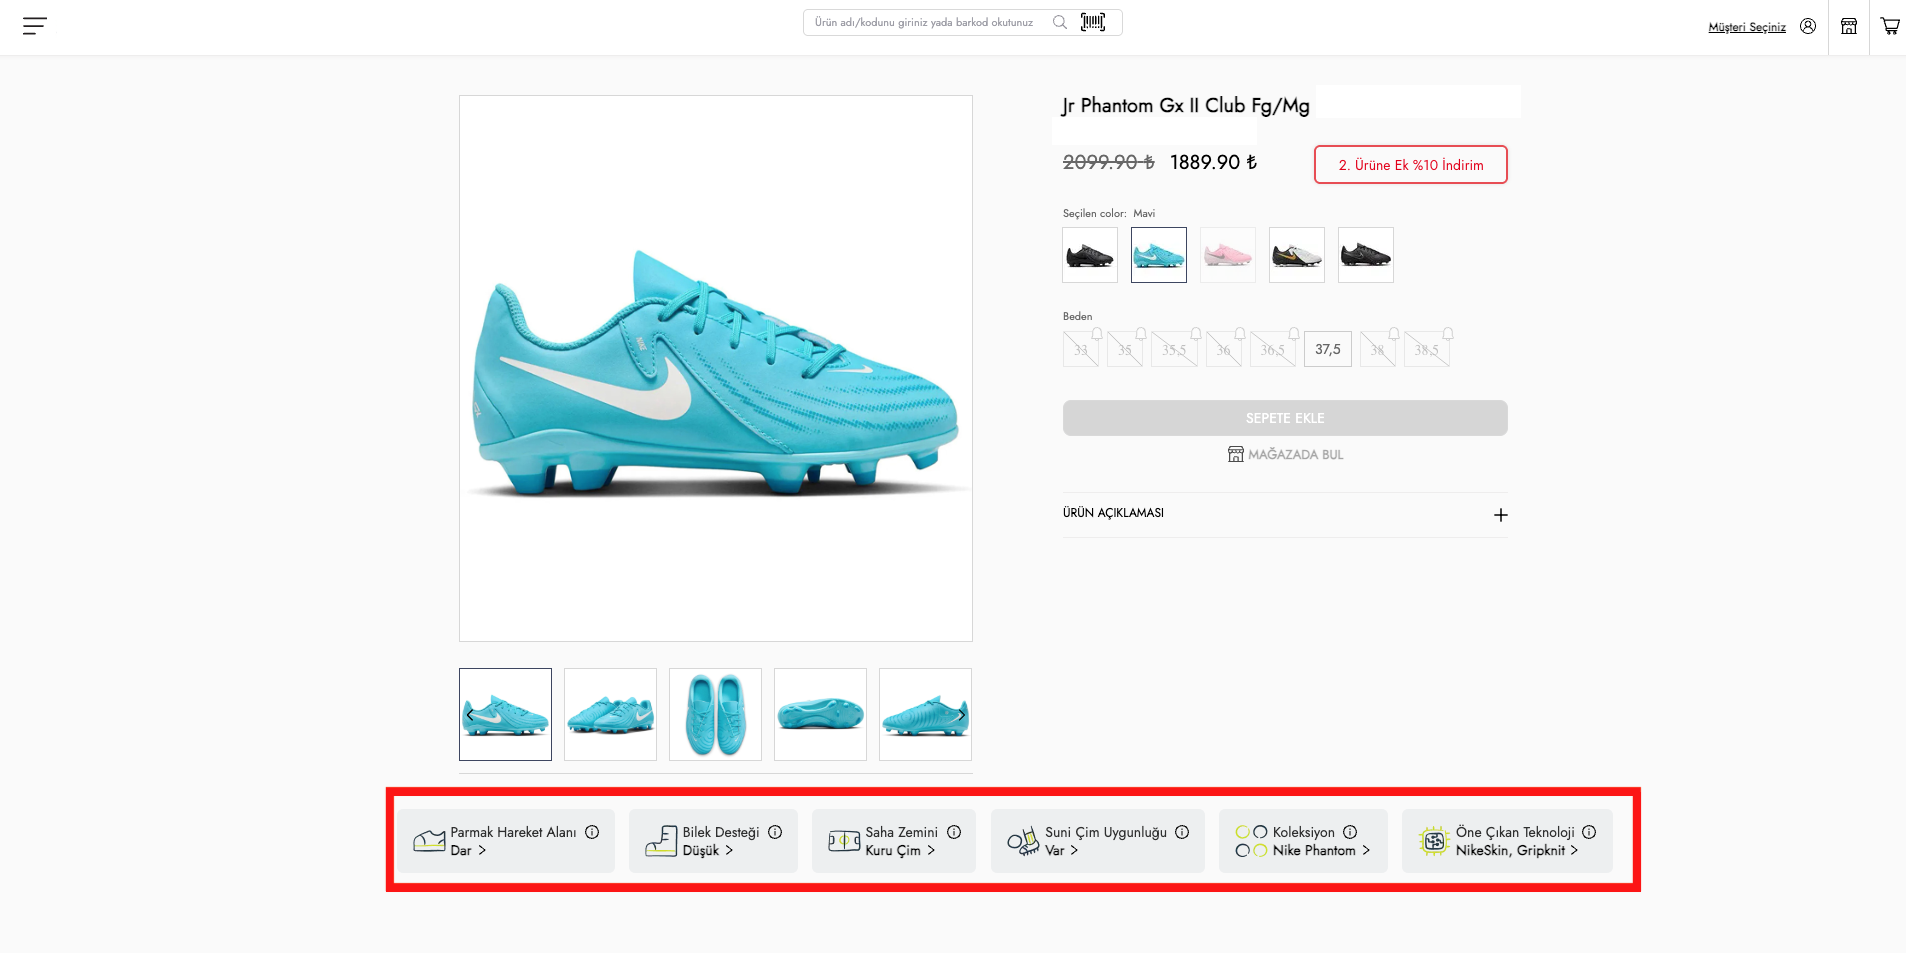Toggle stock alert bell for size 33
This screenshot has height=953, width=1906.
1097,334
